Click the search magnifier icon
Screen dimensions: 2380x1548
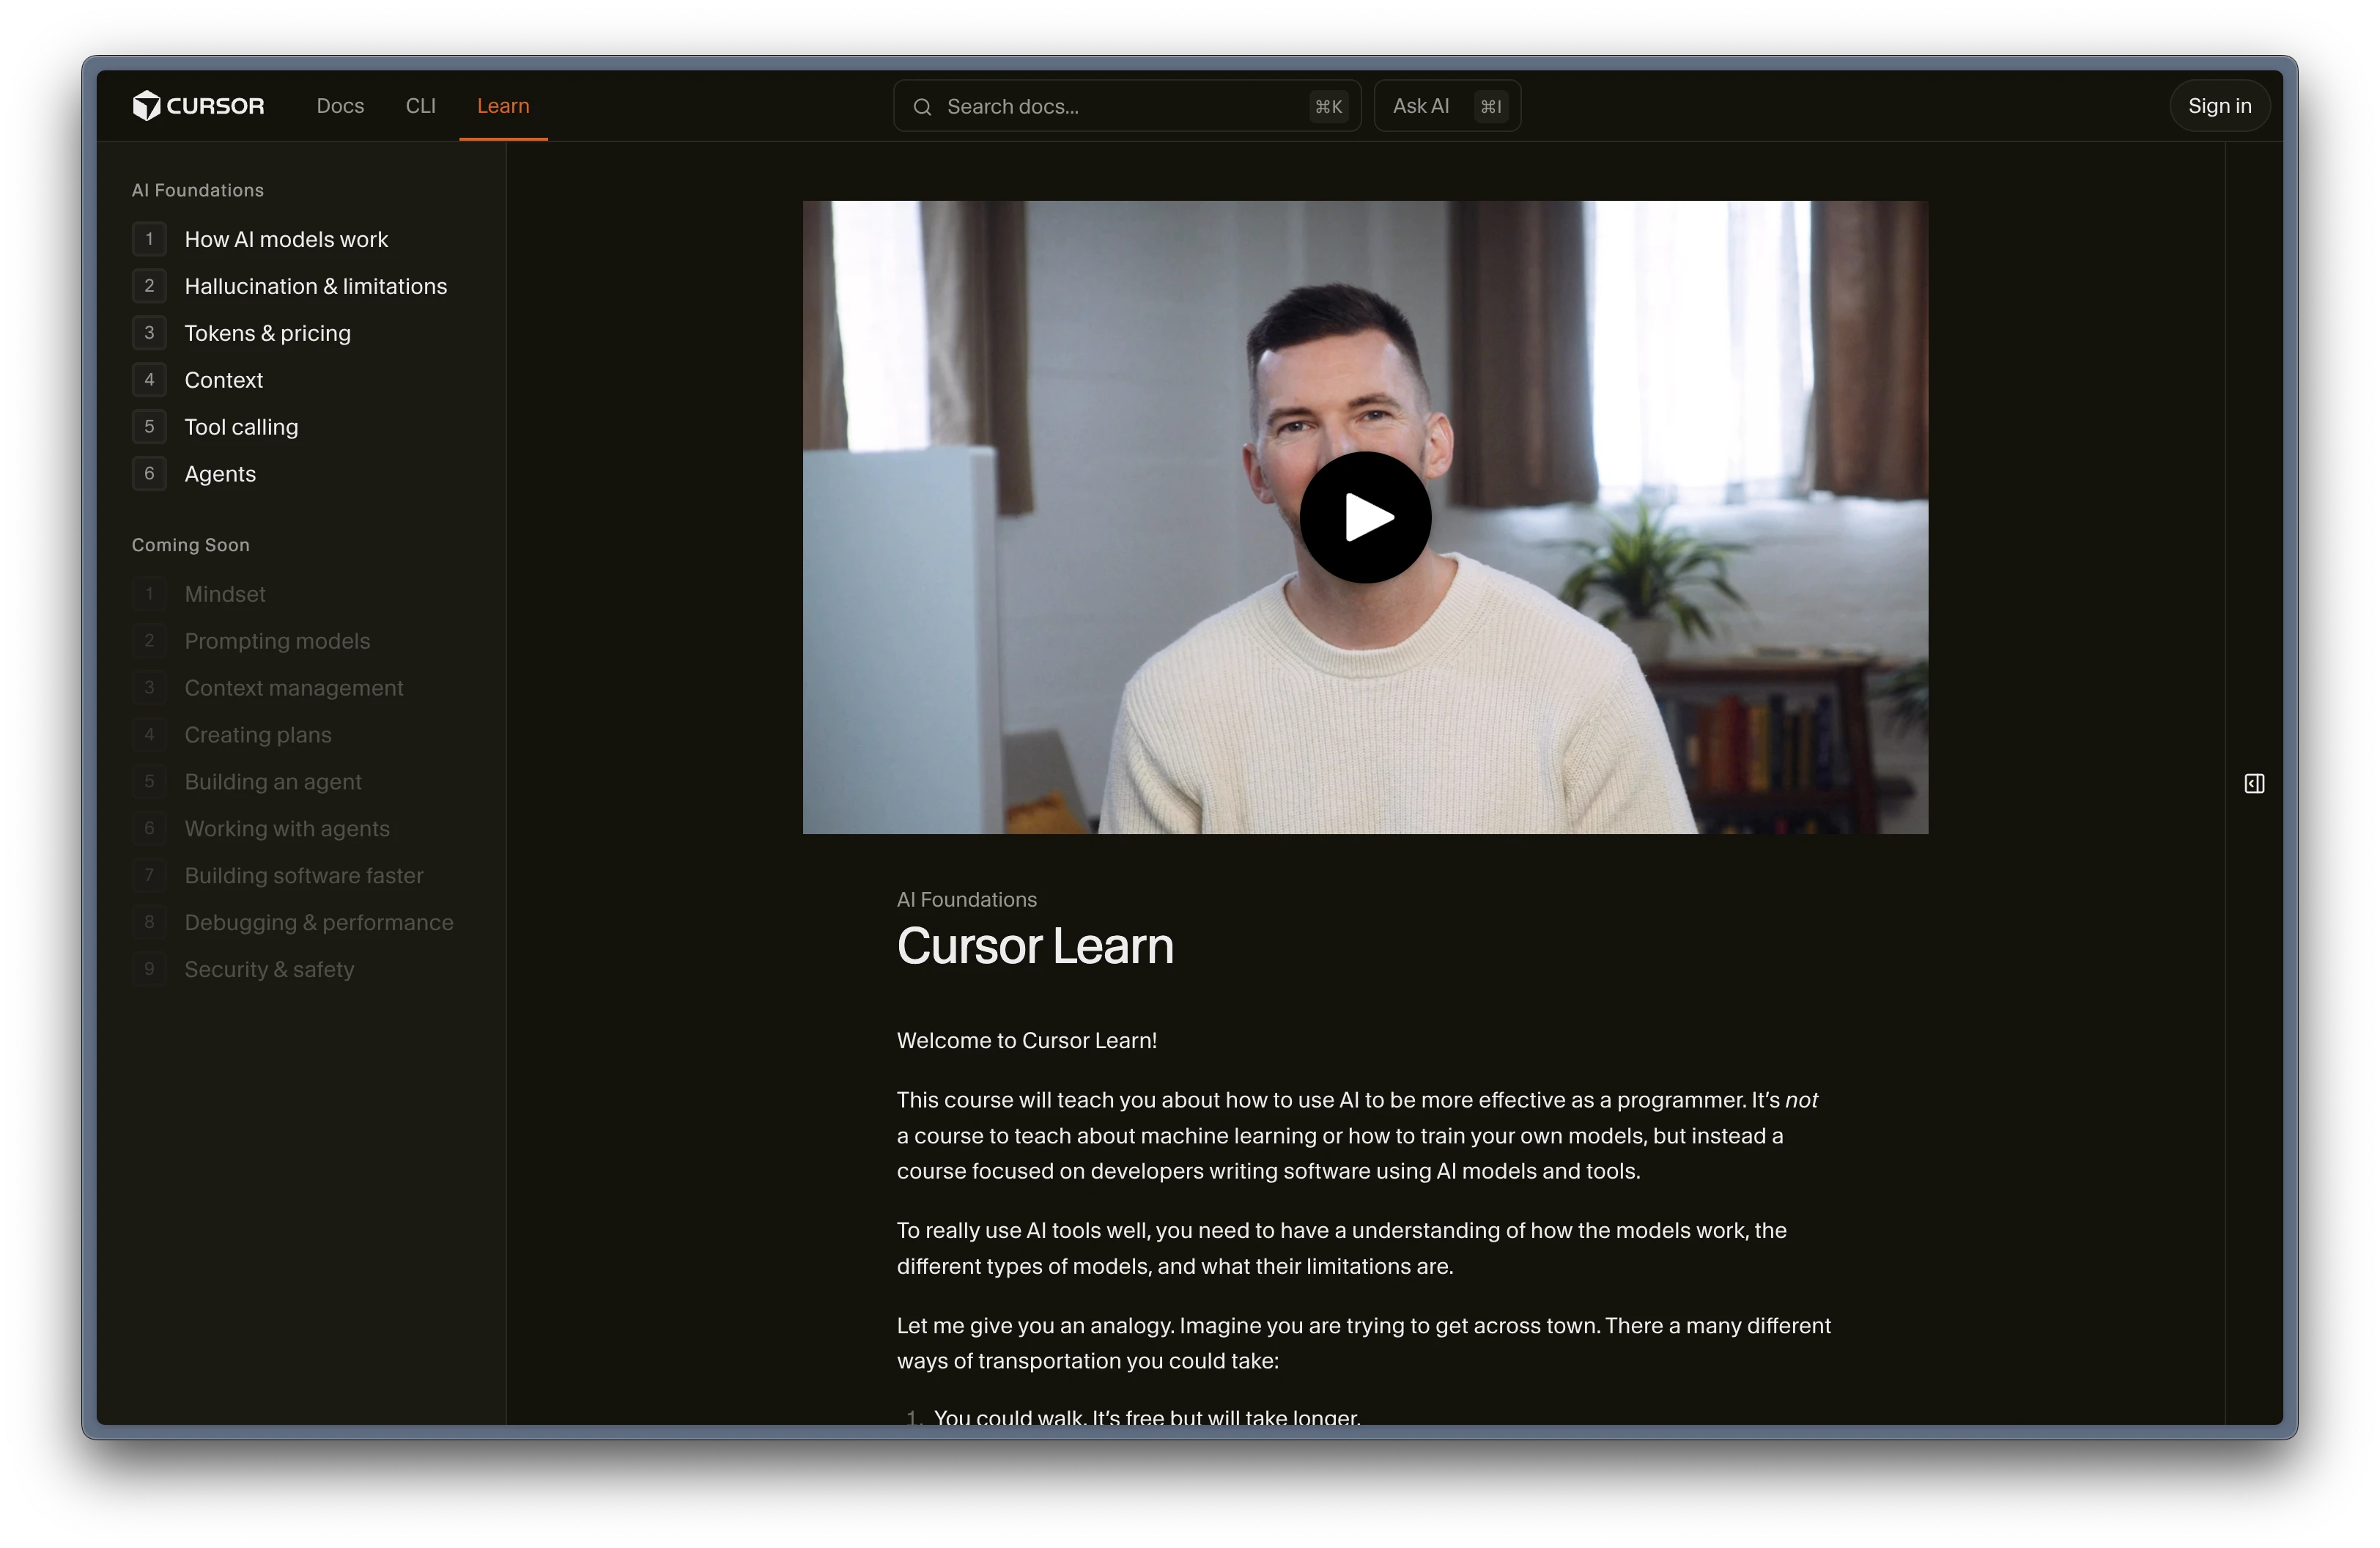922,107
